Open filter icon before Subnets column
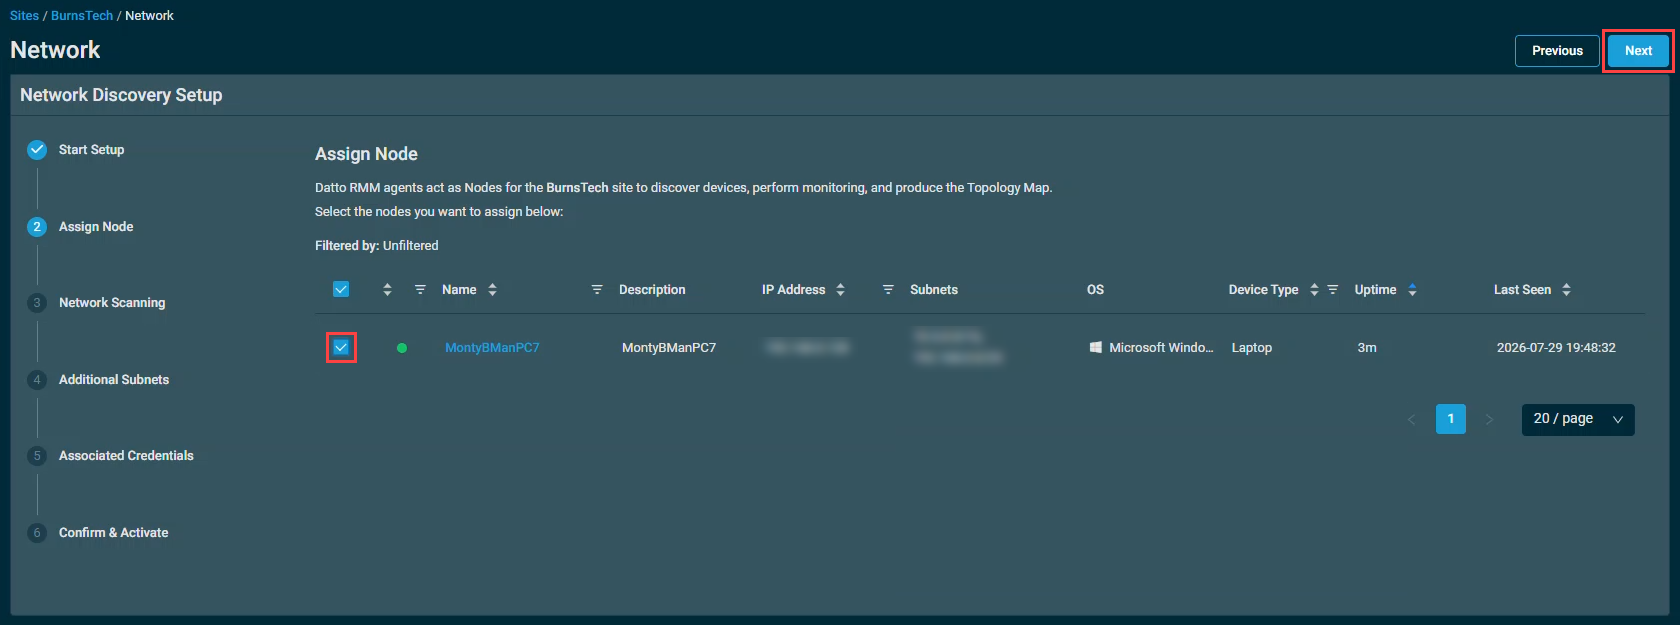 [x=888, y=290]
